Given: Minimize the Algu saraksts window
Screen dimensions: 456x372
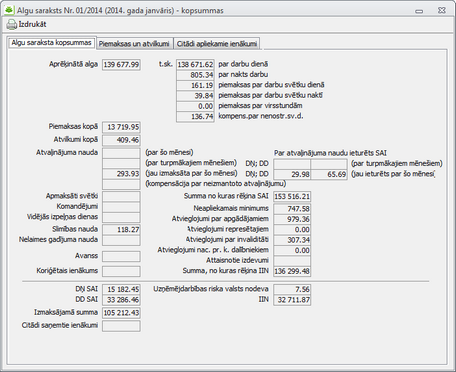Looking at the screenshot, I should click(419, 11).
